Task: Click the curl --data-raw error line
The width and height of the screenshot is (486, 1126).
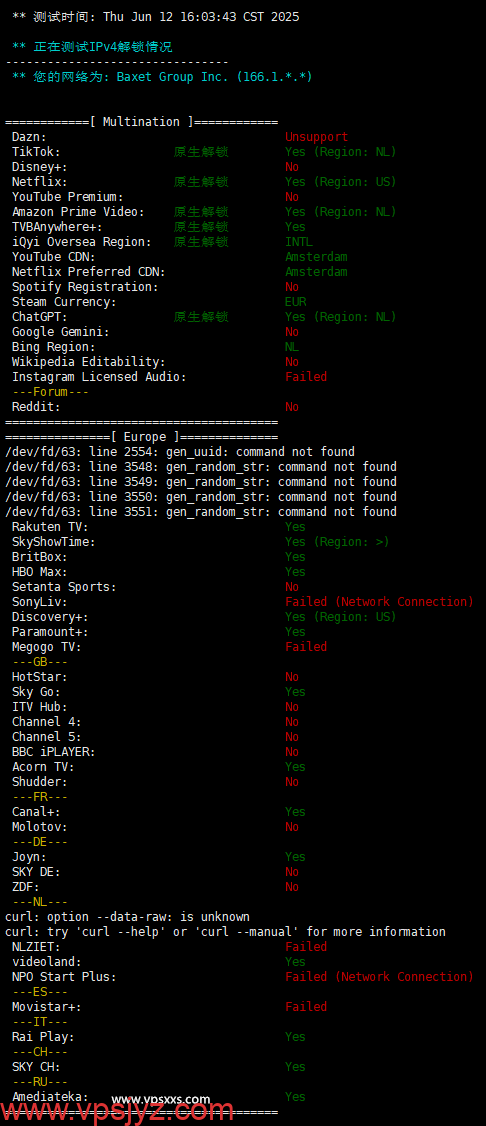Action: tap(128, 917)
